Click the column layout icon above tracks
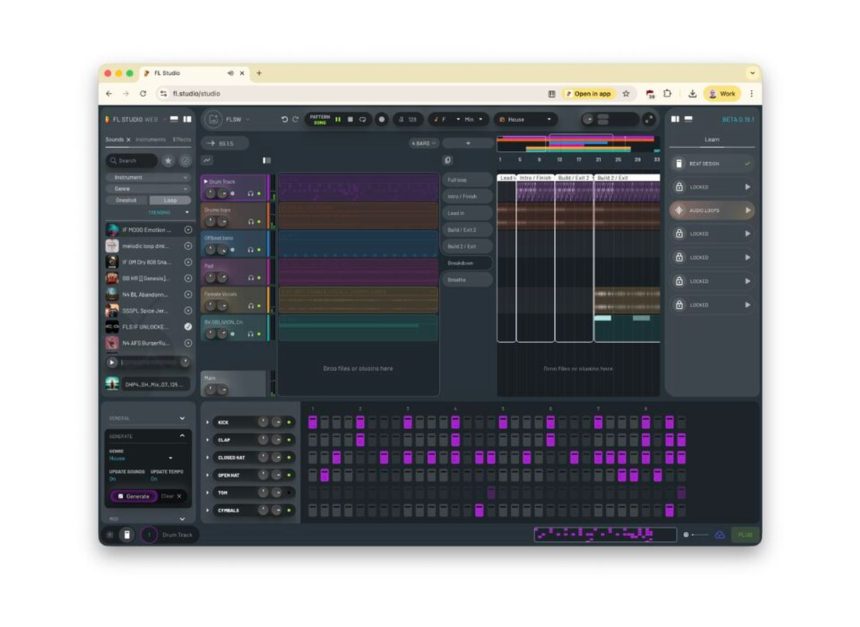This screenshot has width=860, height=627. tap(267, 160)
